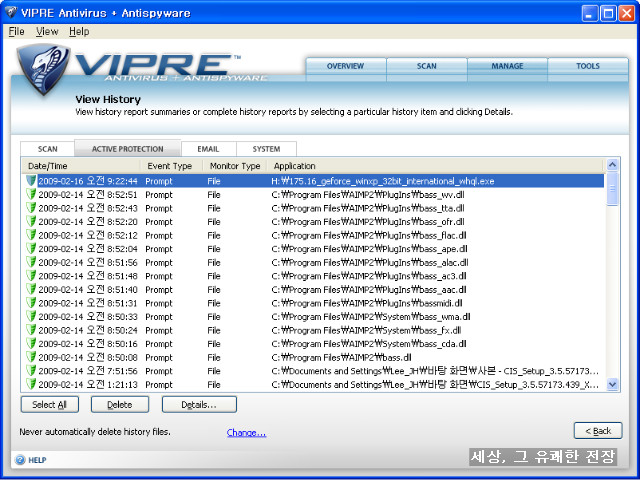Click shield icon for 1:21:13 entry
The width and height of the screenshot is (640, 480).
[31, 384]
